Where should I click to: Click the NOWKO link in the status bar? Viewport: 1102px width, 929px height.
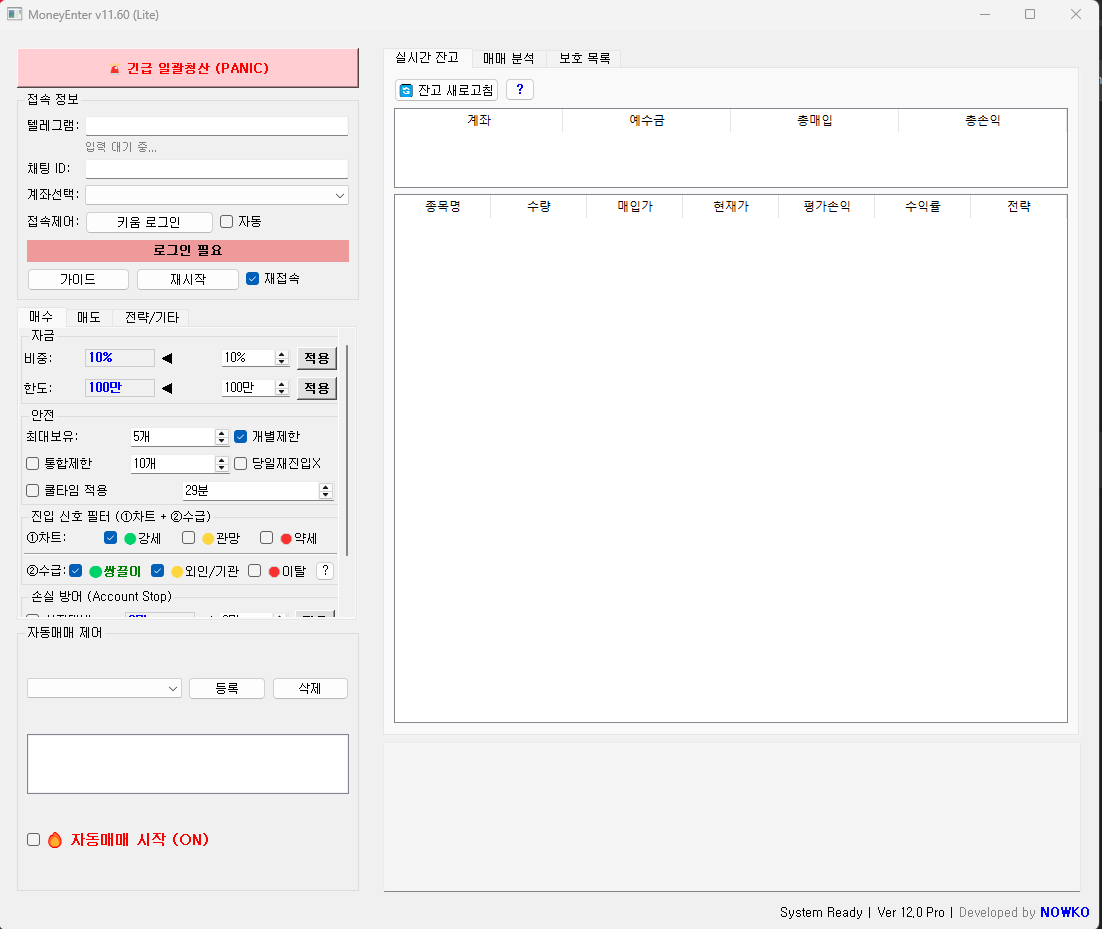click(x=1064, y=912)
